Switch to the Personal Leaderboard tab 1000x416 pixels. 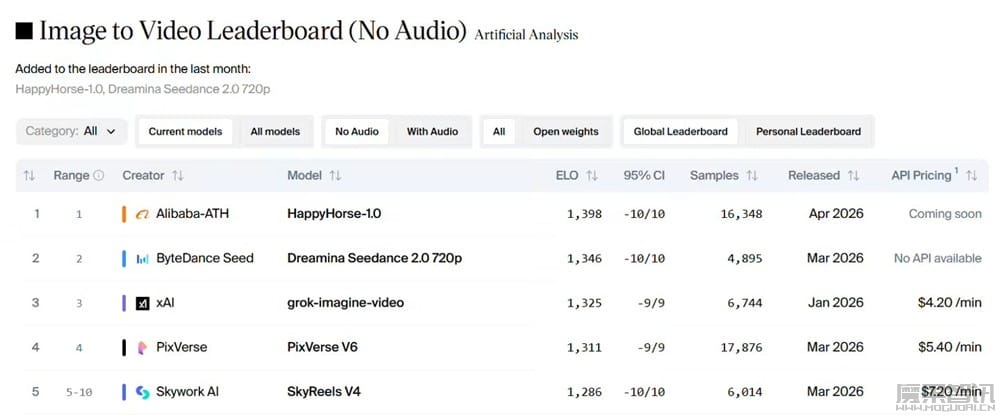[808, 132]
